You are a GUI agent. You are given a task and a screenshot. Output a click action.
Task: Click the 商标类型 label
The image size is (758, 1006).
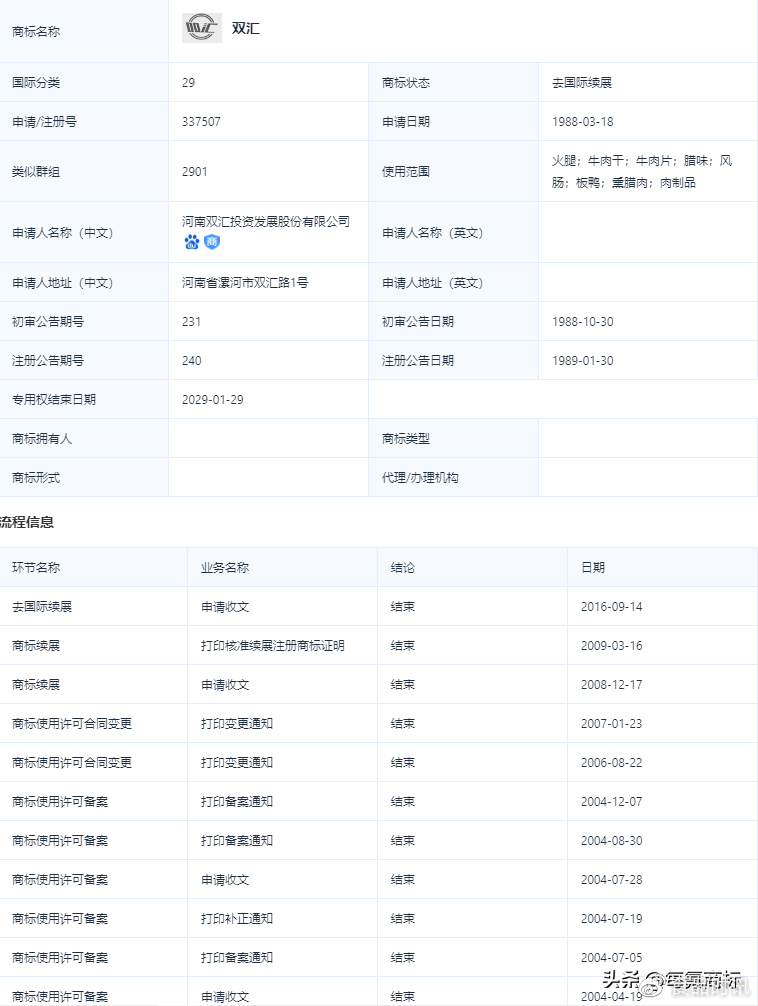tap(406, 439)
